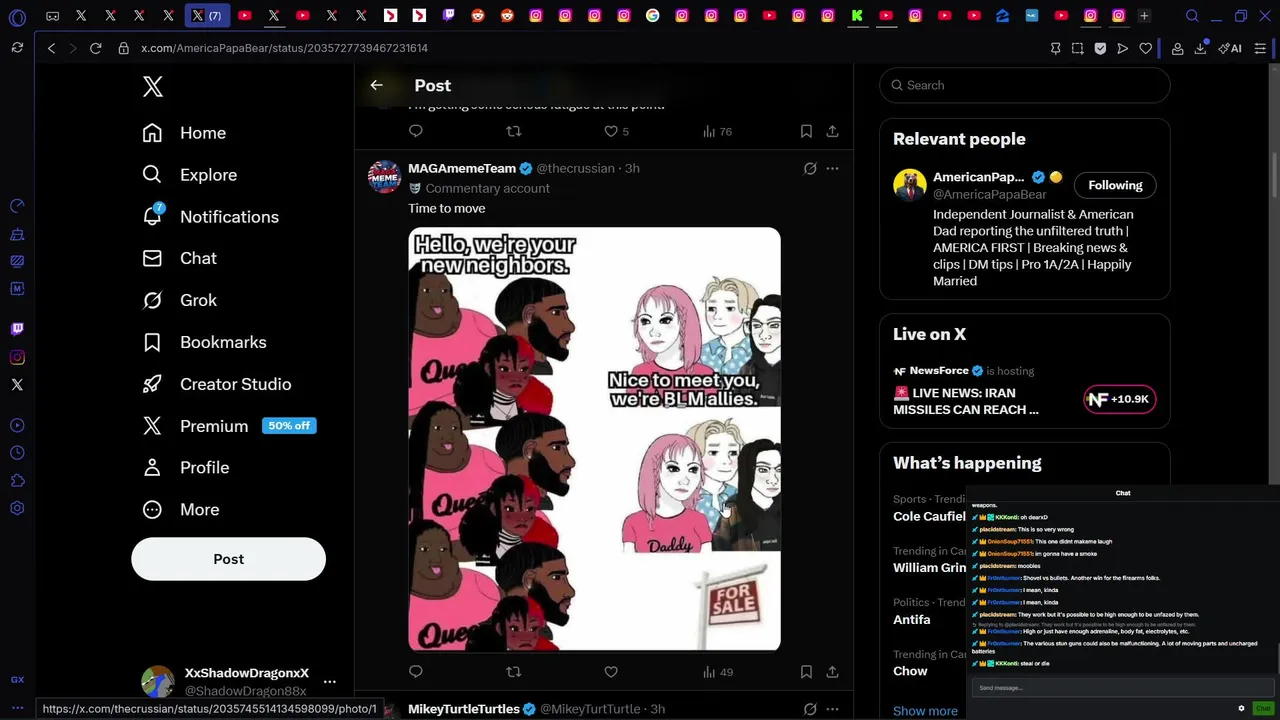Repost the MAGAmemeTeam post
This screenshot has width=1280, height=720.
[x=513, y=672]
